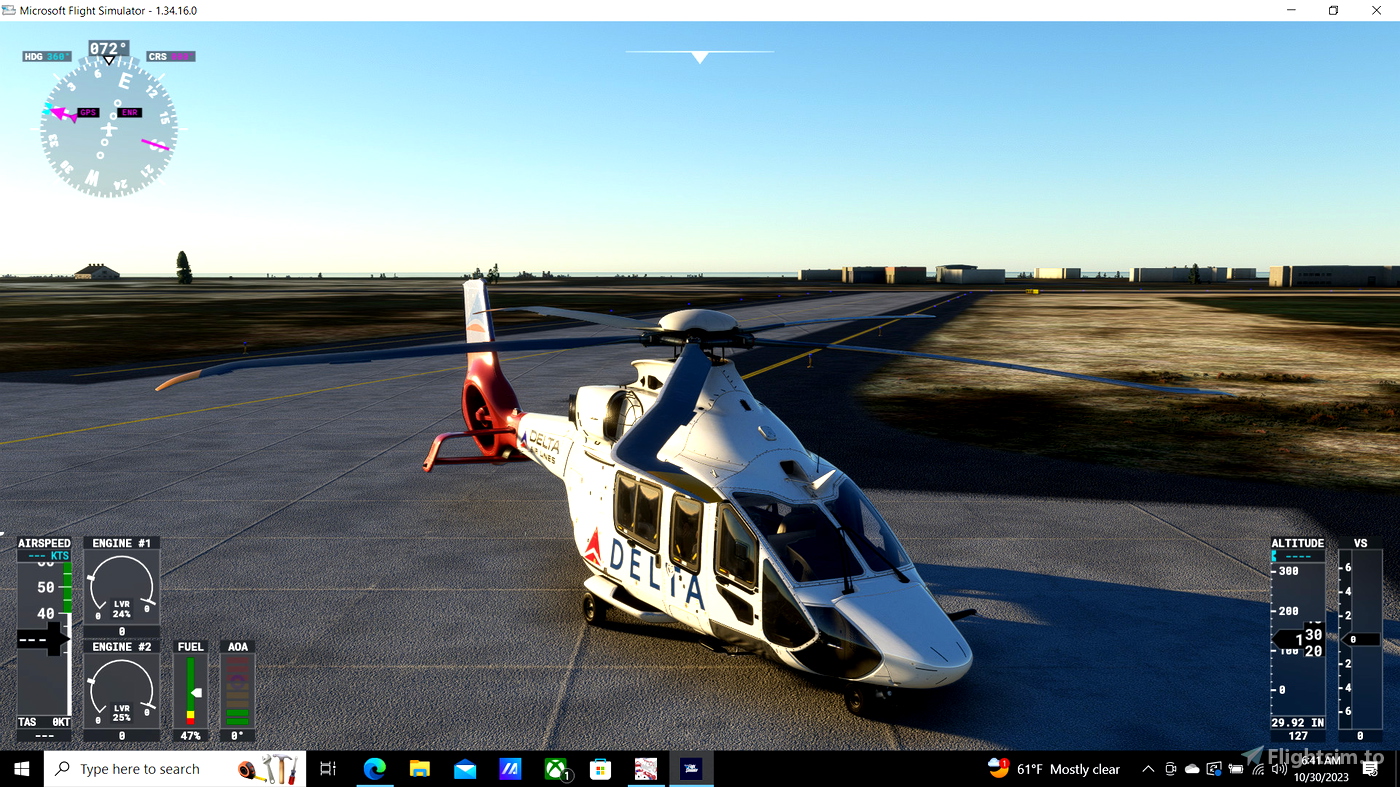Viewport: 1400px width, 787px height.
Task: Open the red-white app beside Microsoft Store
Action: click(646, 769)
